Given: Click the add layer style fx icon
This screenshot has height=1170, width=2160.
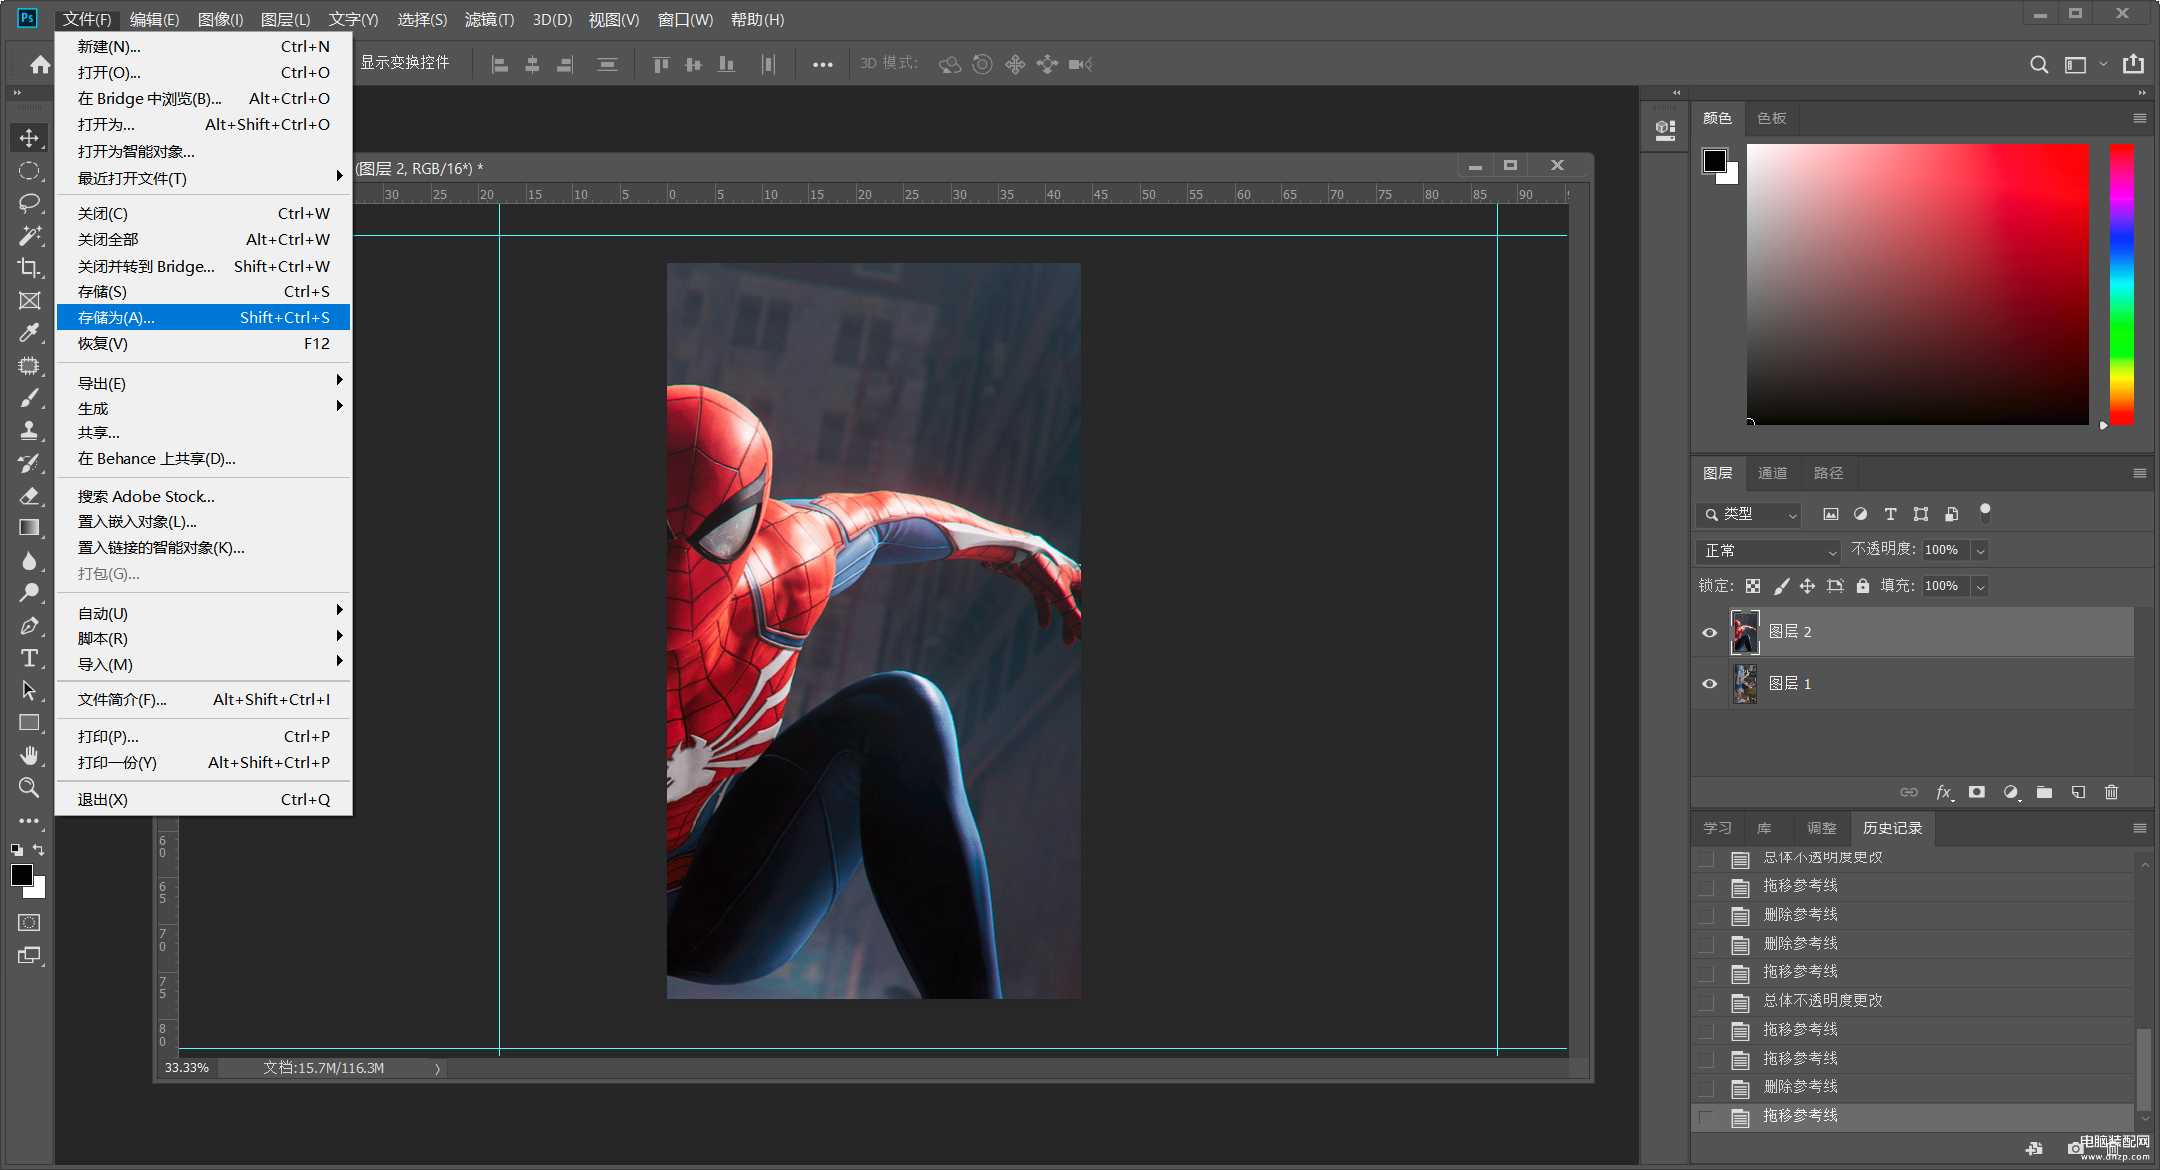Looking at the screenshot, I should click(1944, 792).
